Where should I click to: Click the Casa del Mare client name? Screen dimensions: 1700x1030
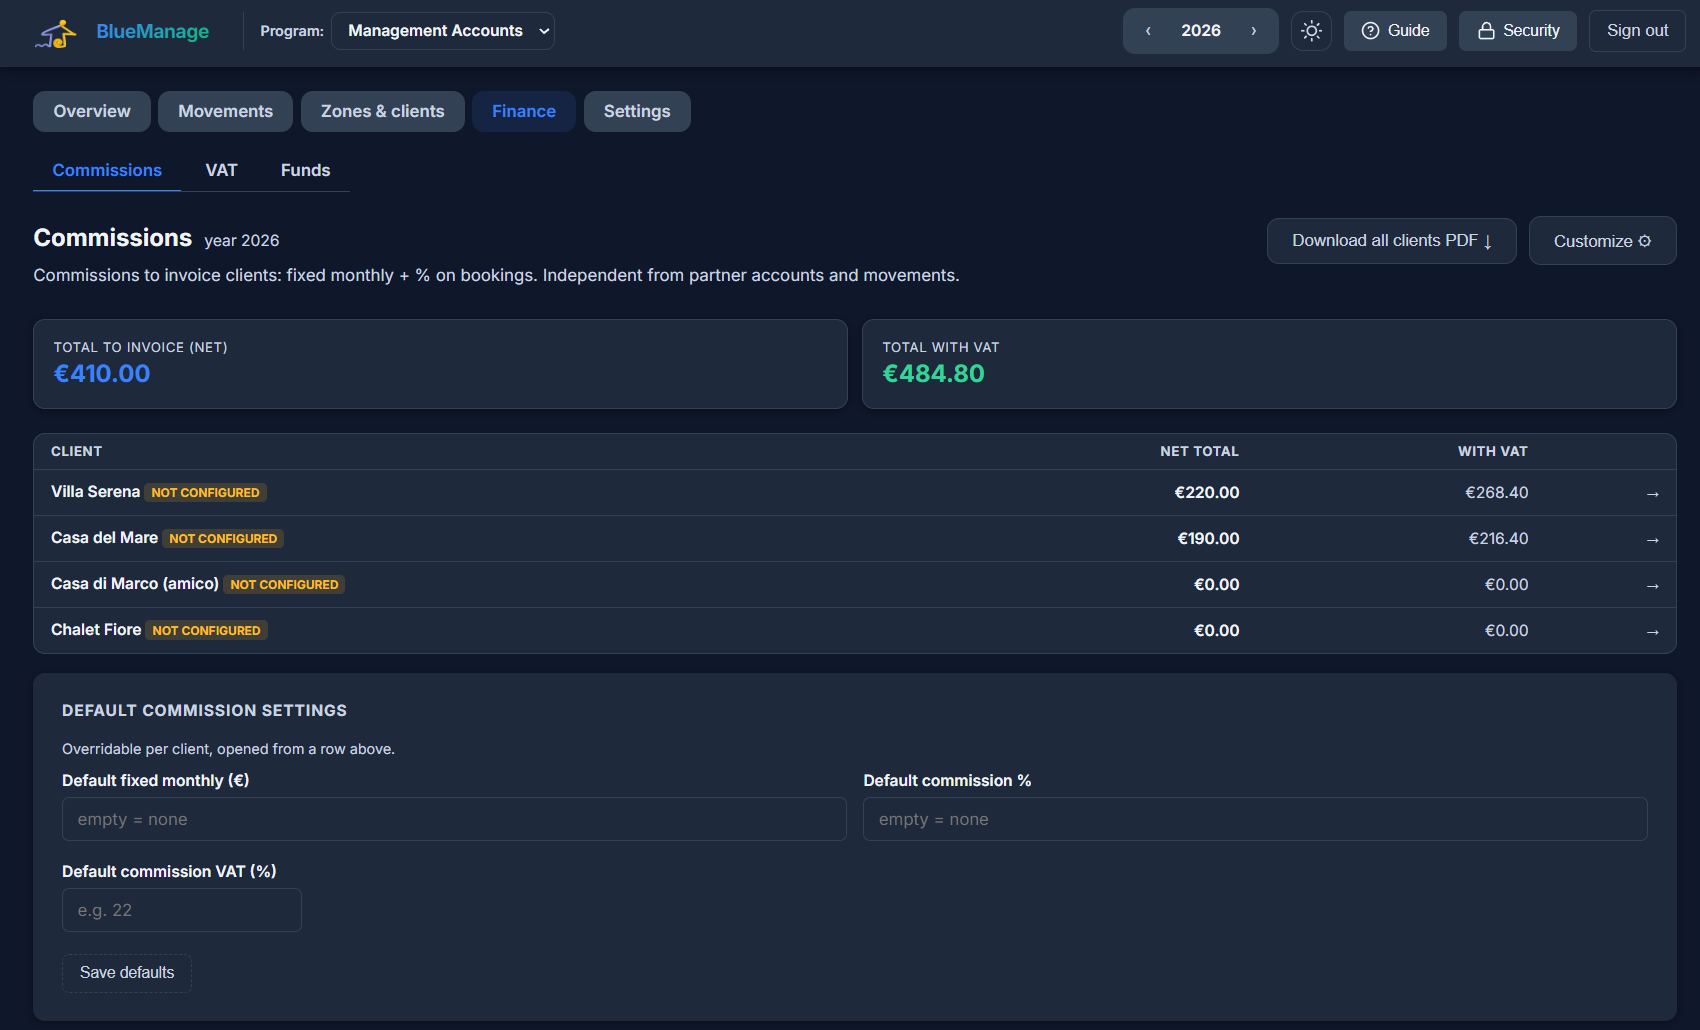(x=104, y=538)
